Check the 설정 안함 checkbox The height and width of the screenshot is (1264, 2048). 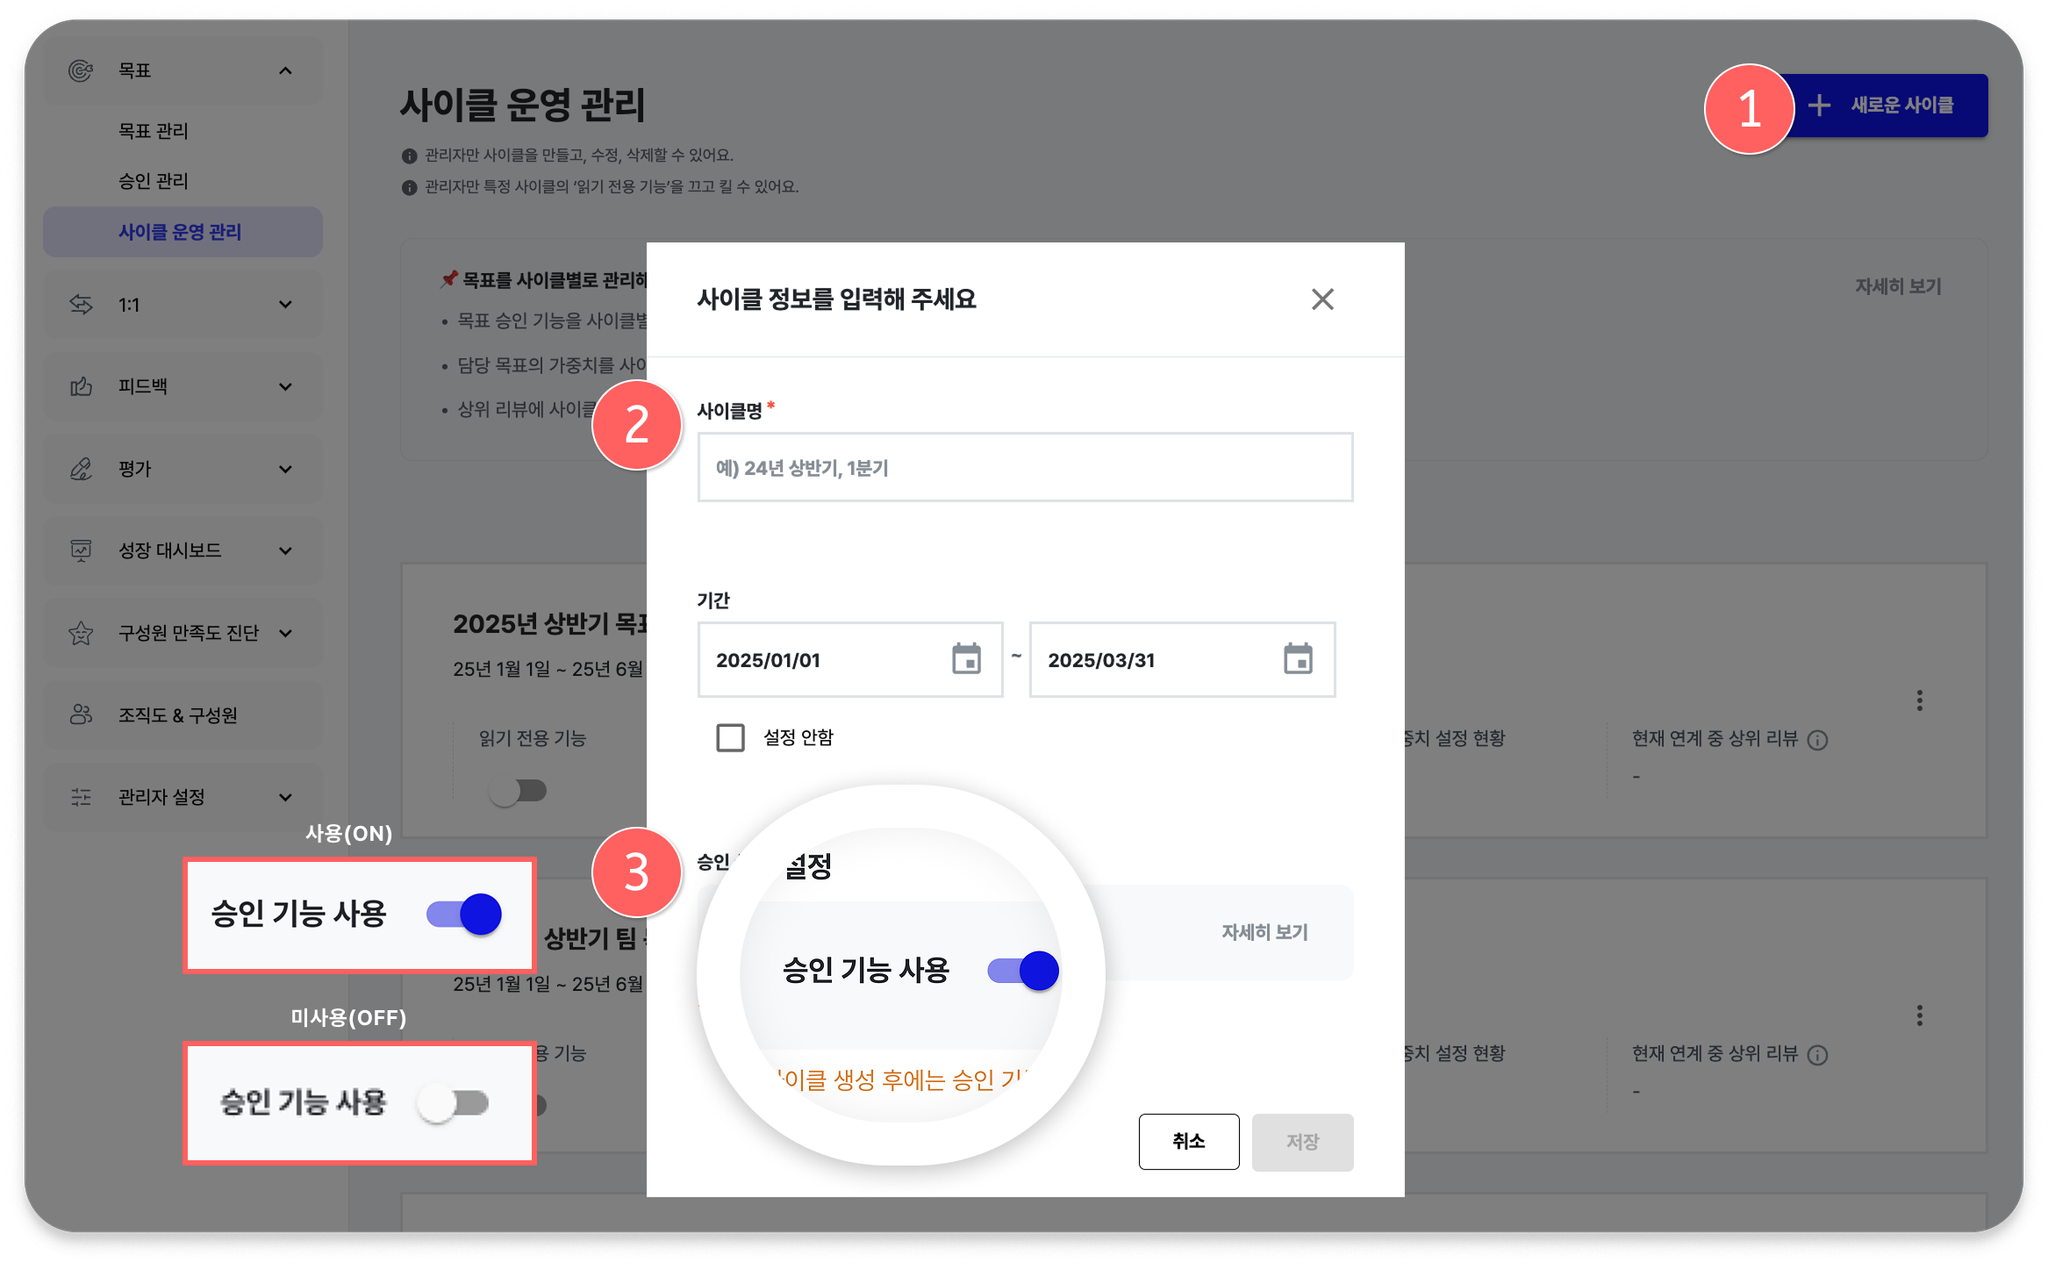tap(730, 737)
